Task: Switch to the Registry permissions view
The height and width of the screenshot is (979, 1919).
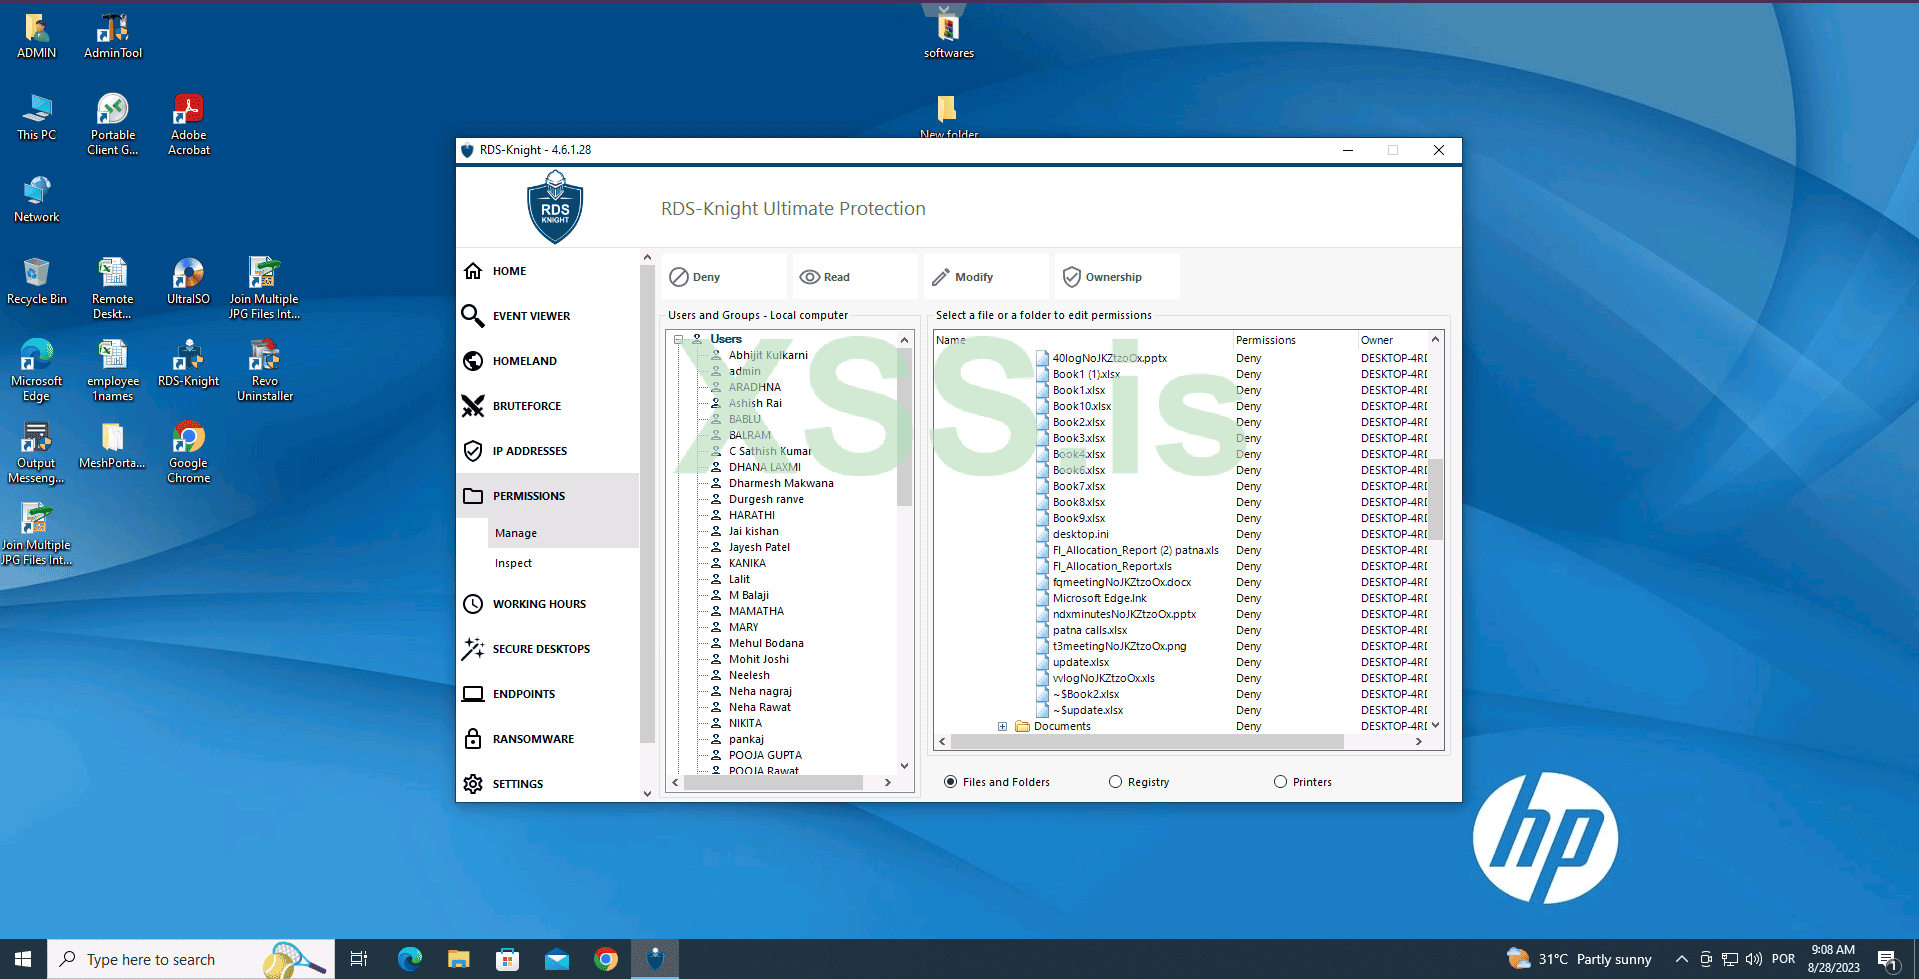Action: click(x=1115, y=781)
